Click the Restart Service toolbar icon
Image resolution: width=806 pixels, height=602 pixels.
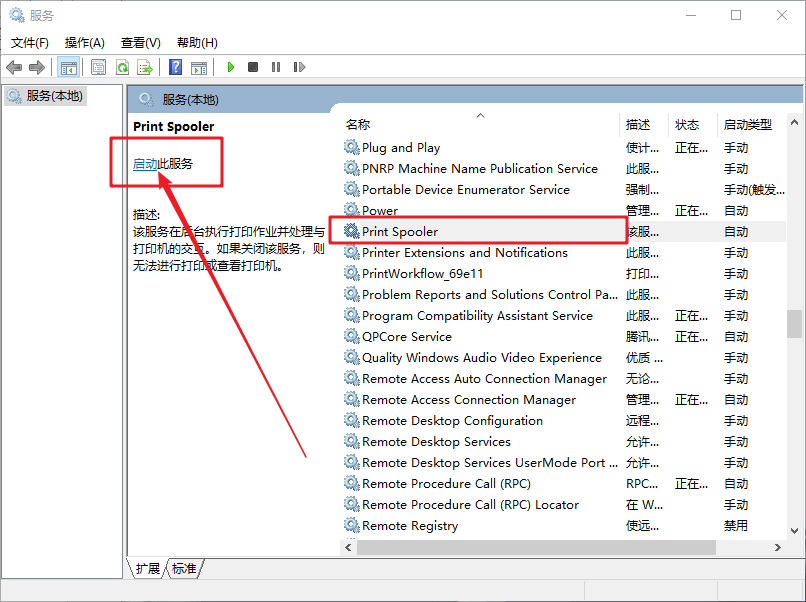(298, 67)
